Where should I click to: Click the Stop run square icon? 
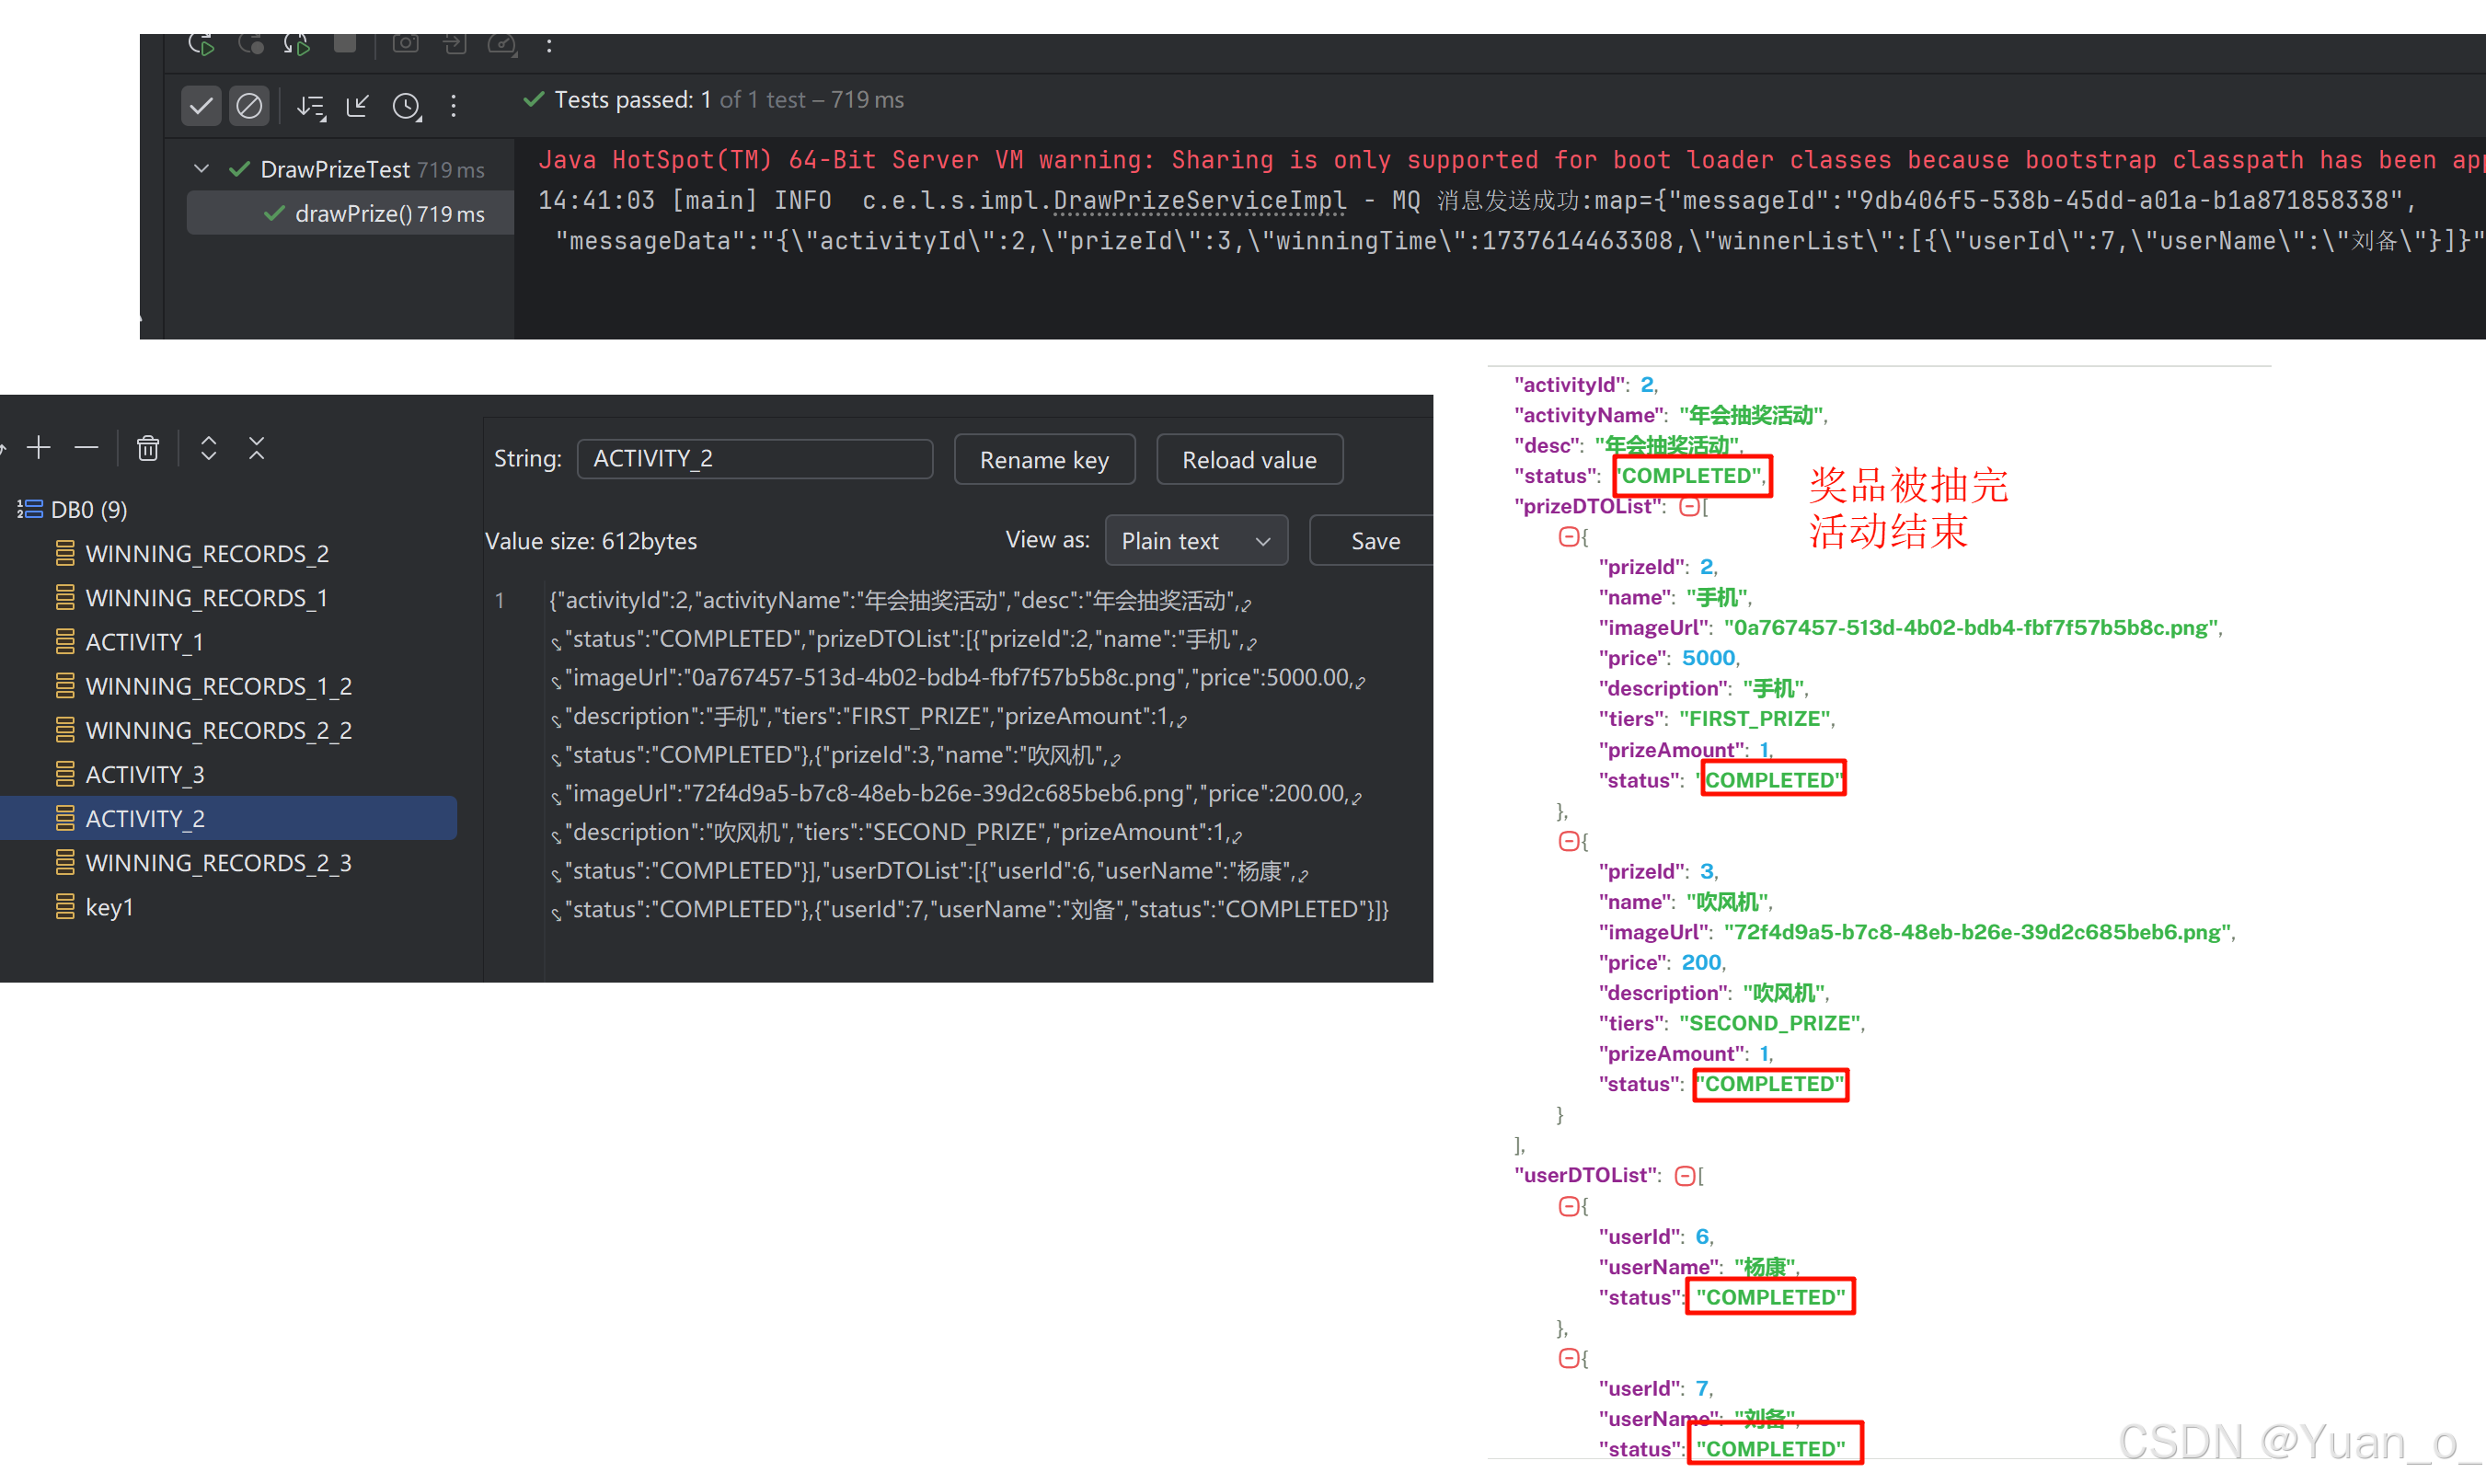345,43
